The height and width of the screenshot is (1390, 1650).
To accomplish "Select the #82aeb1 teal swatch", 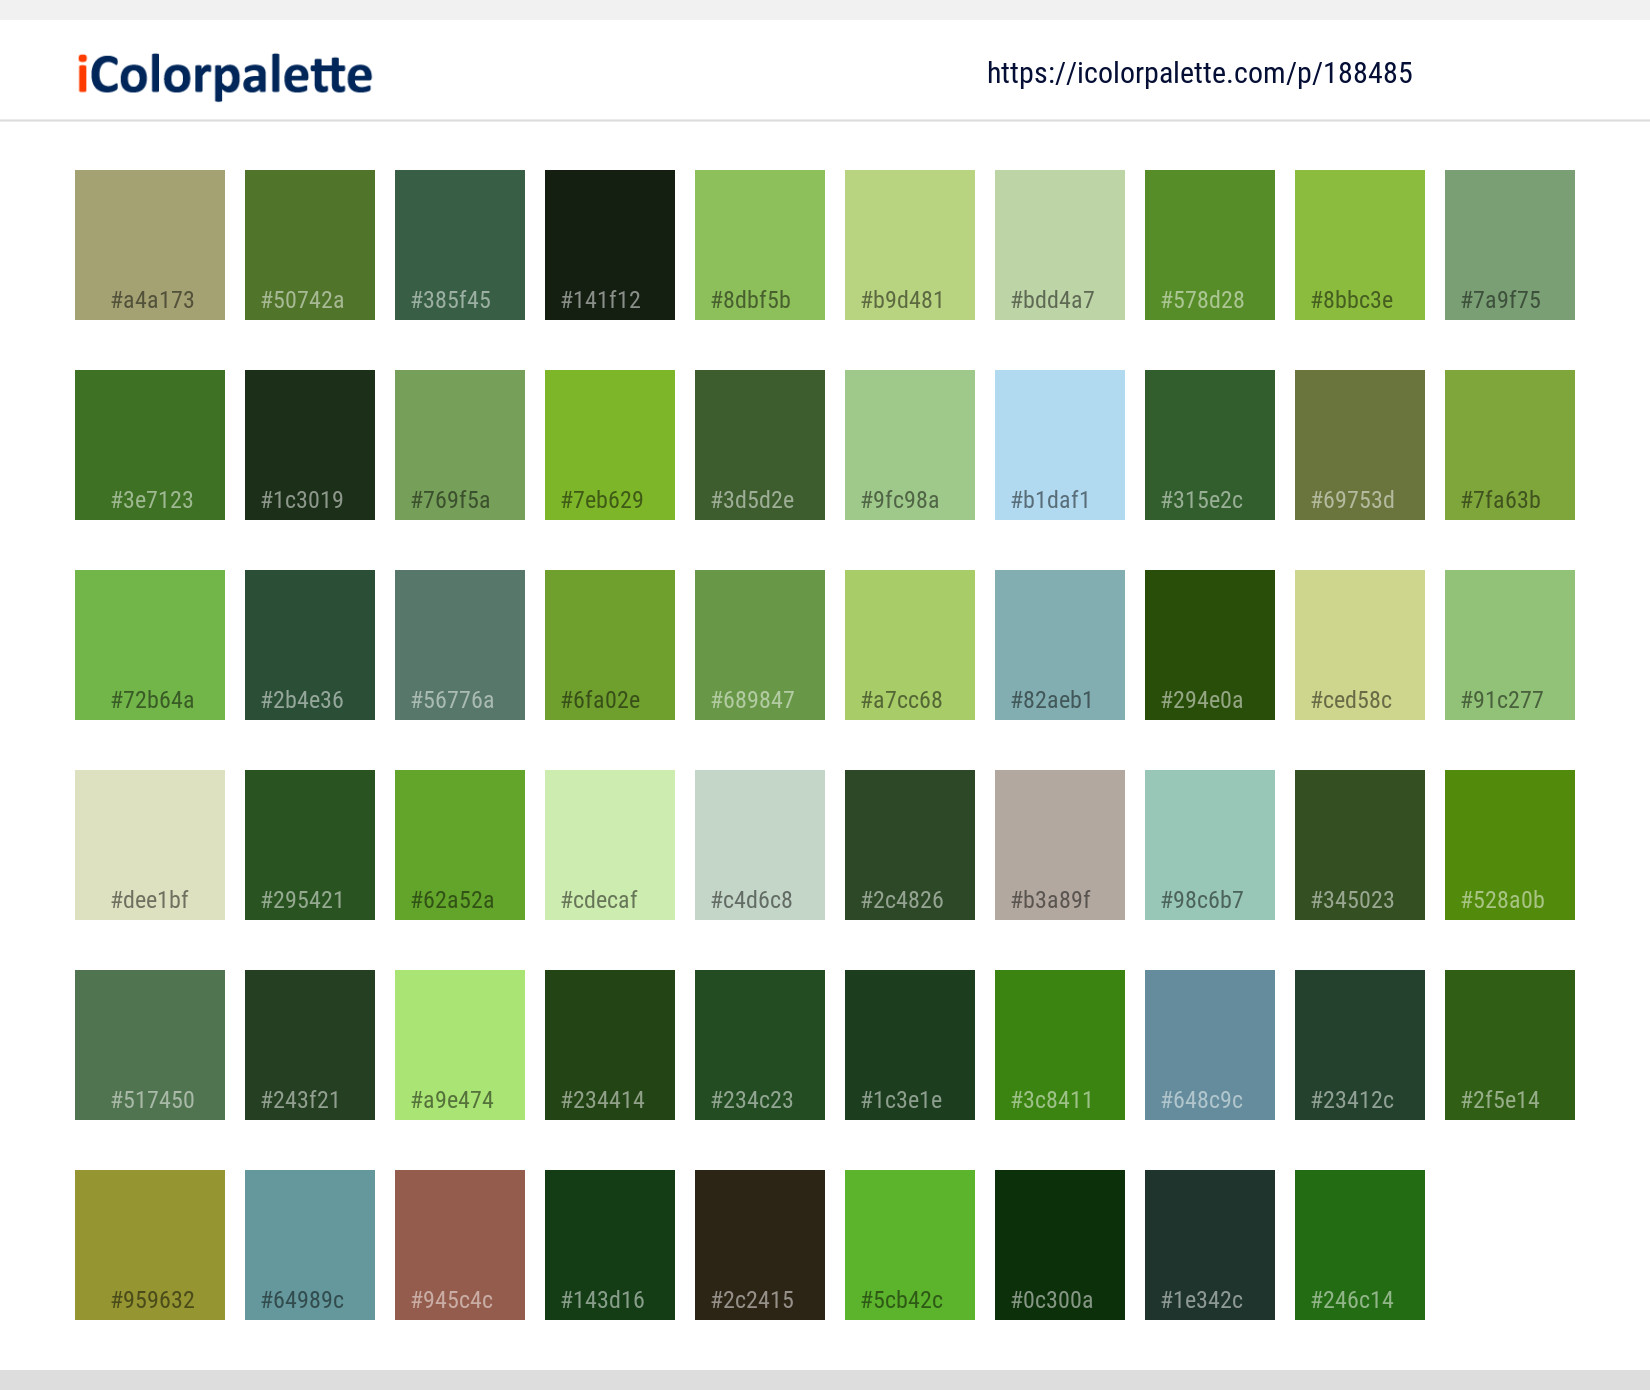I will point(1060,645).
